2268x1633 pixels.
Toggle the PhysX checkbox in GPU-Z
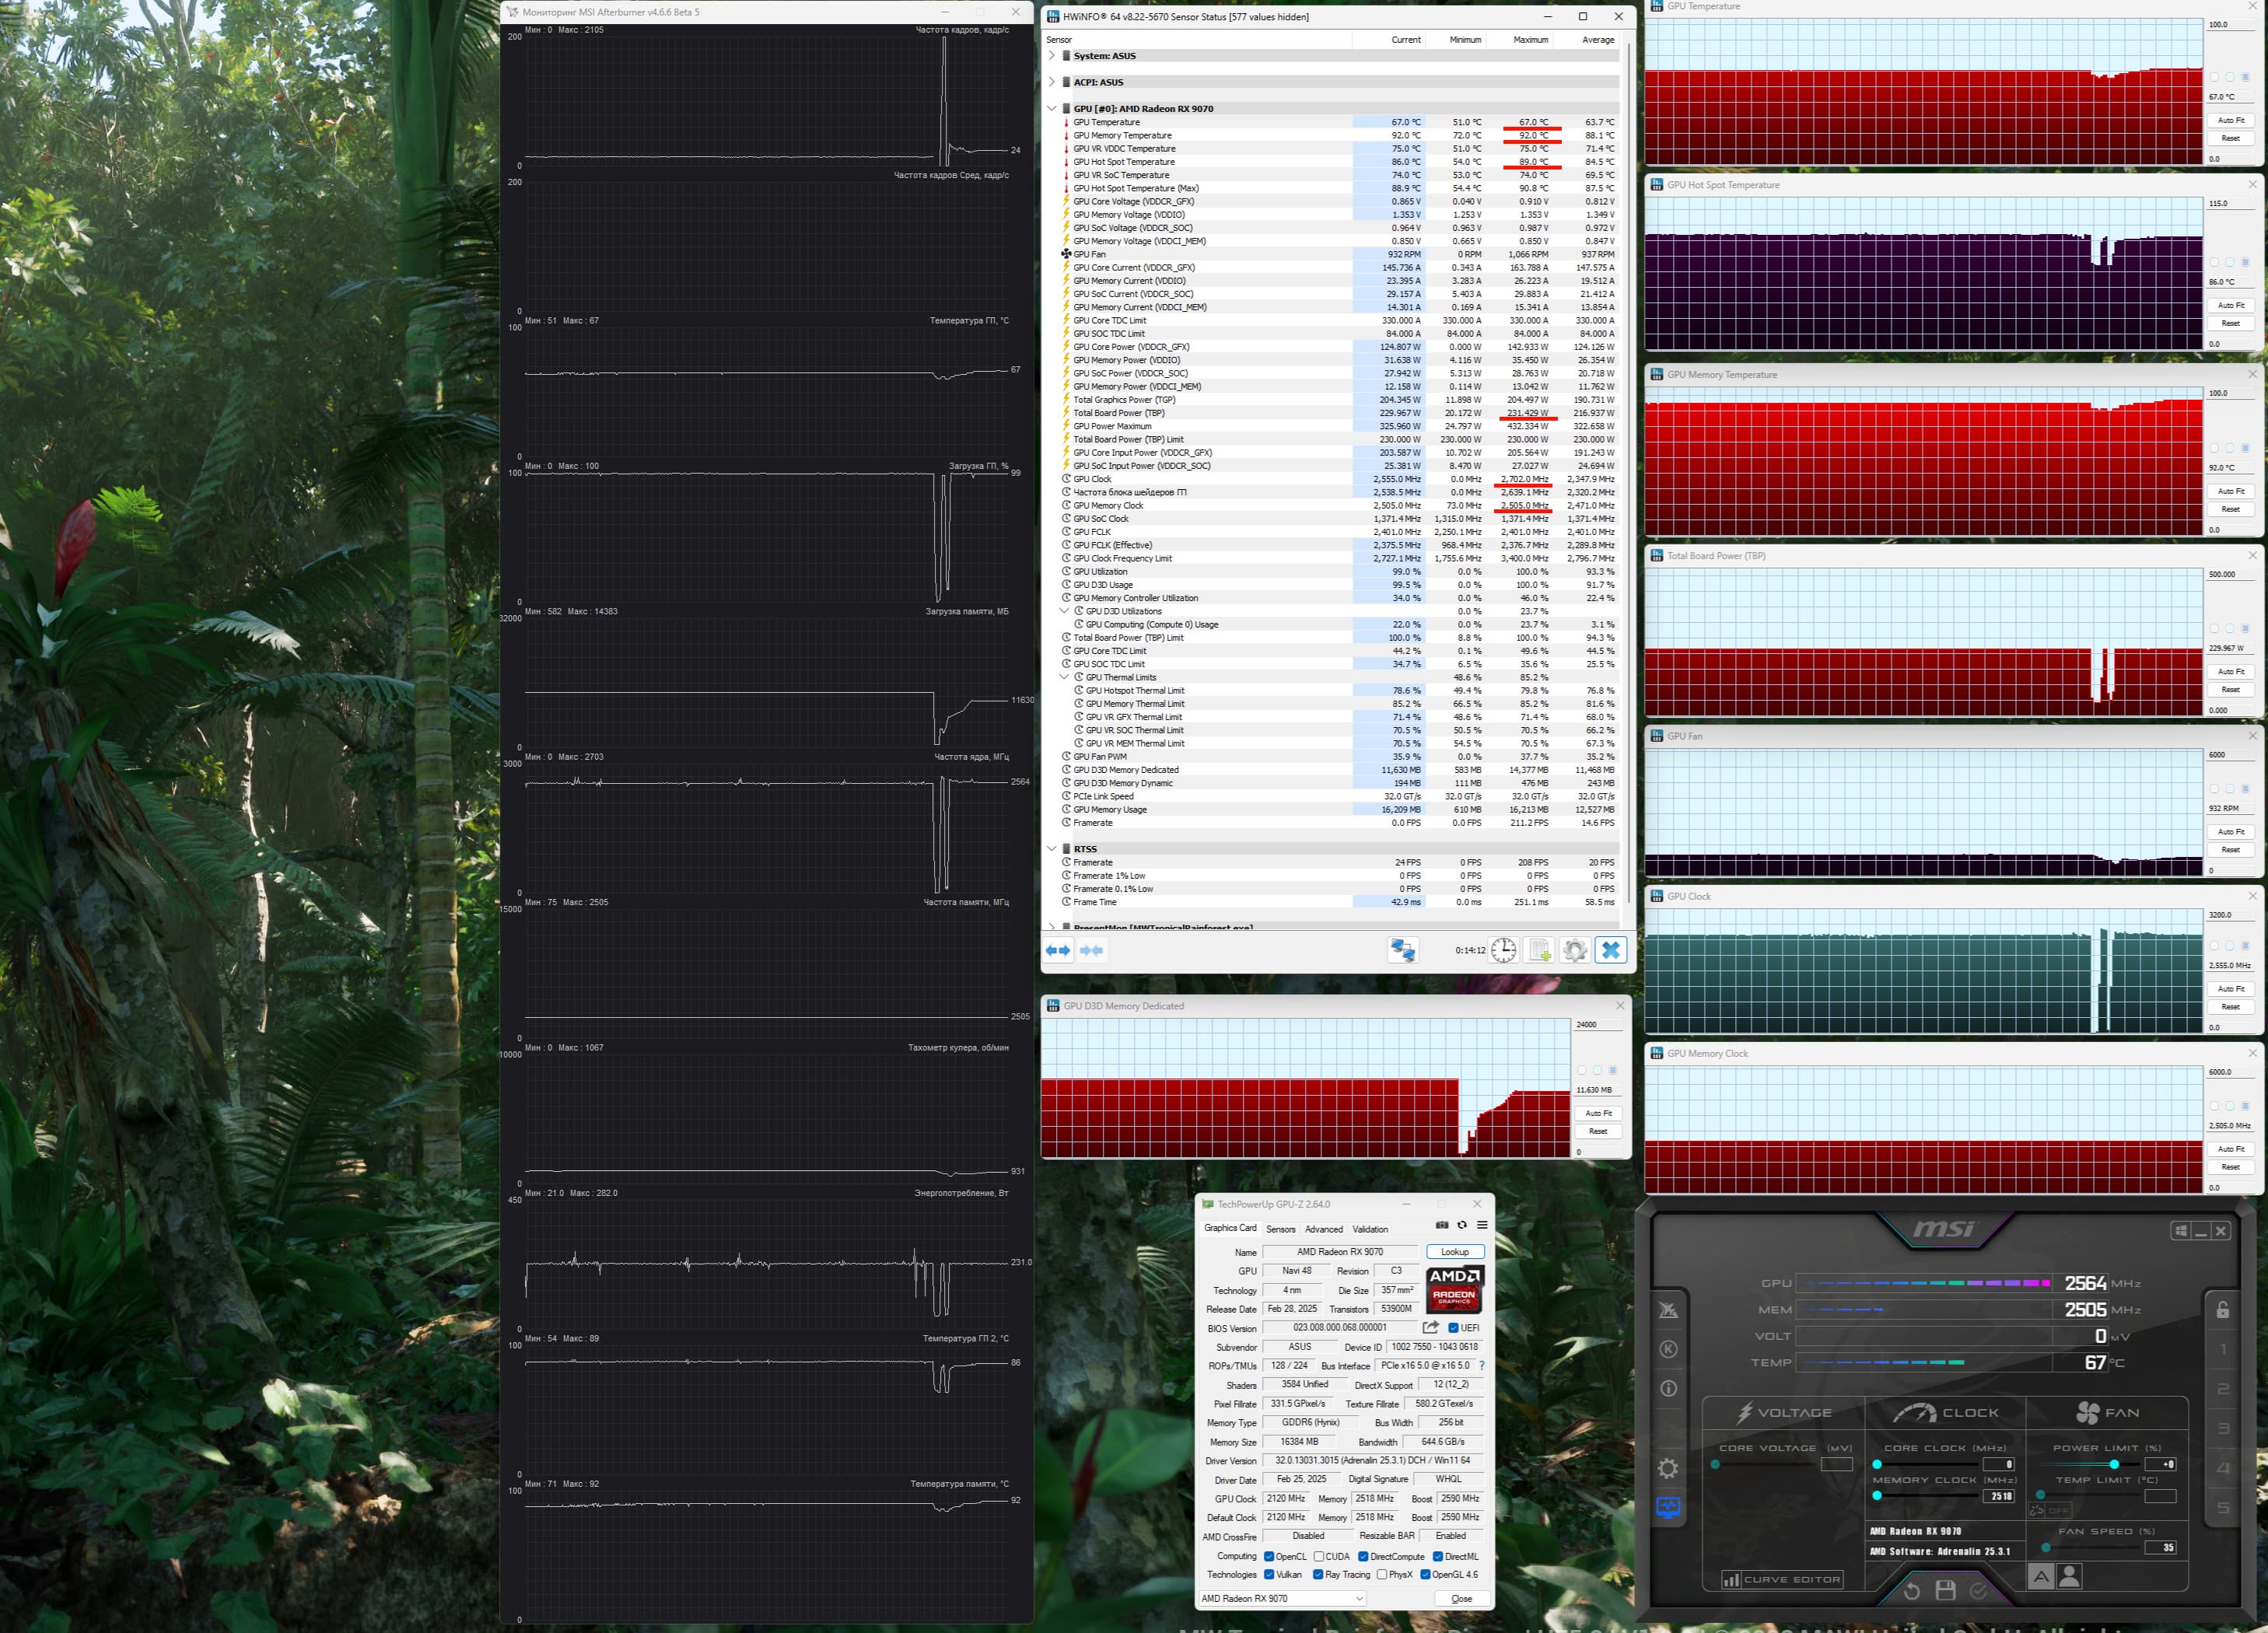pyautogui.click(x=1381, y=1575)
